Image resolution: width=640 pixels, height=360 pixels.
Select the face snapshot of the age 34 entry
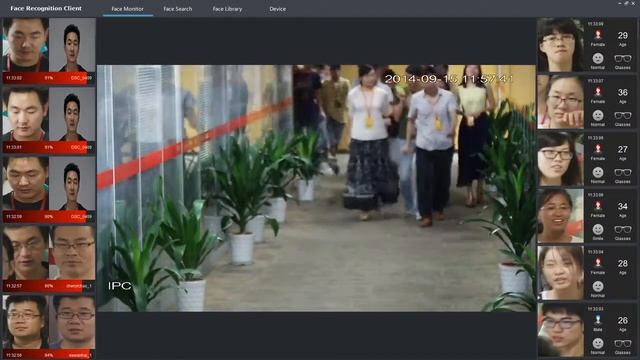(x=560, y=216)
